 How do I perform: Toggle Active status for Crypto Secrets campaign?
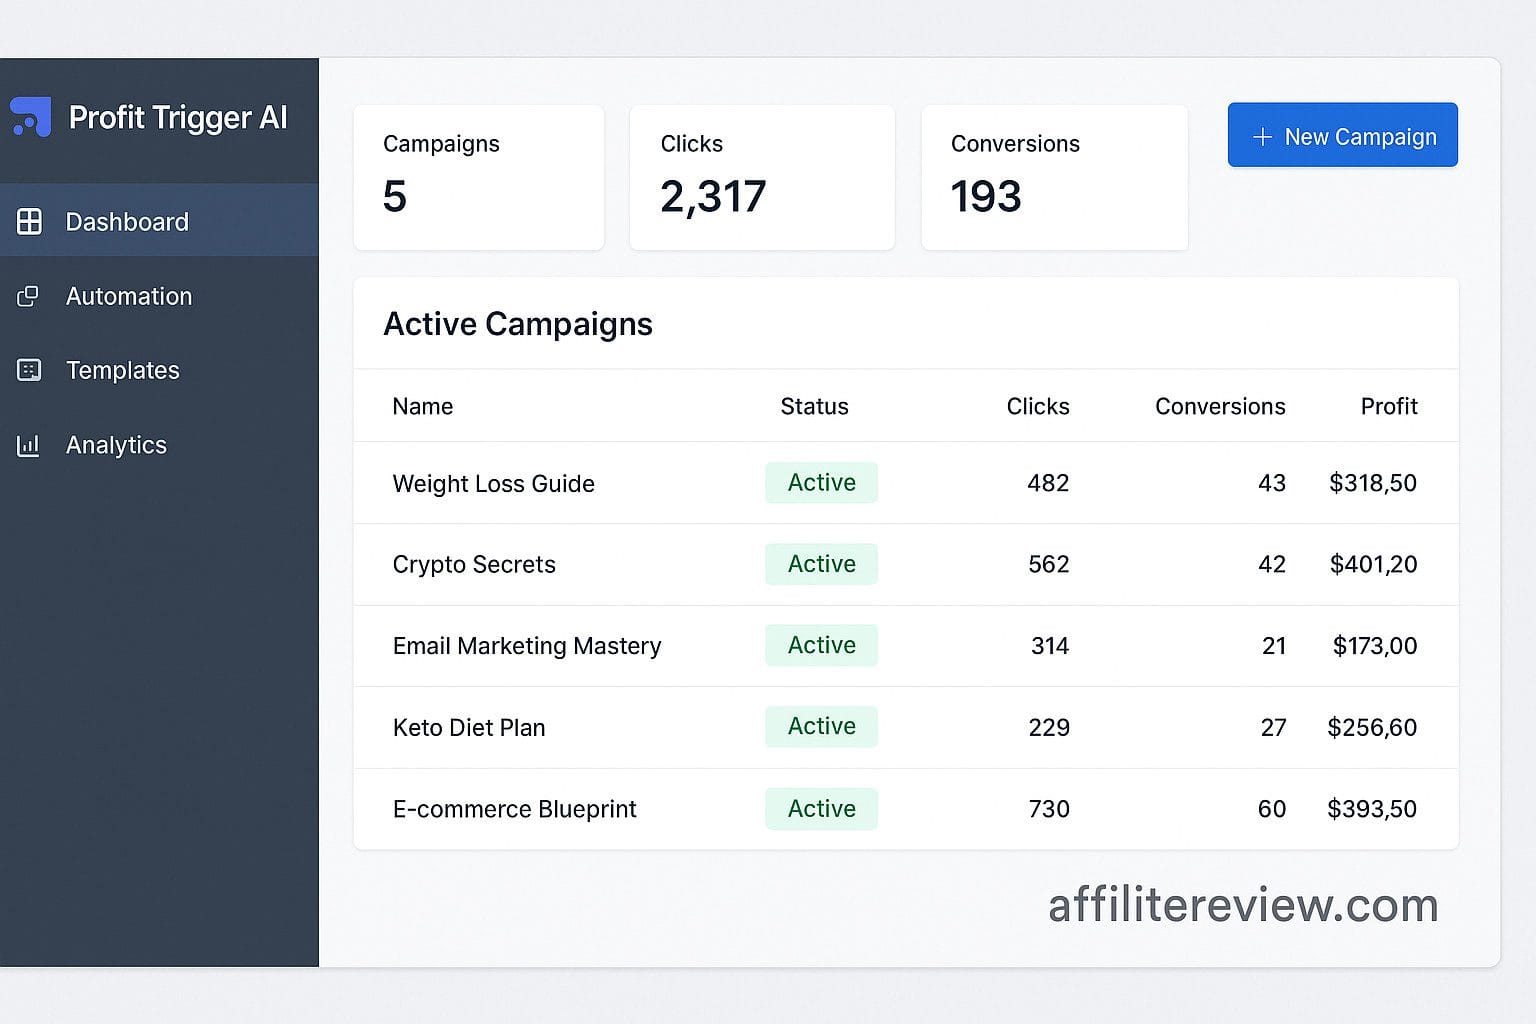point(821,564)
